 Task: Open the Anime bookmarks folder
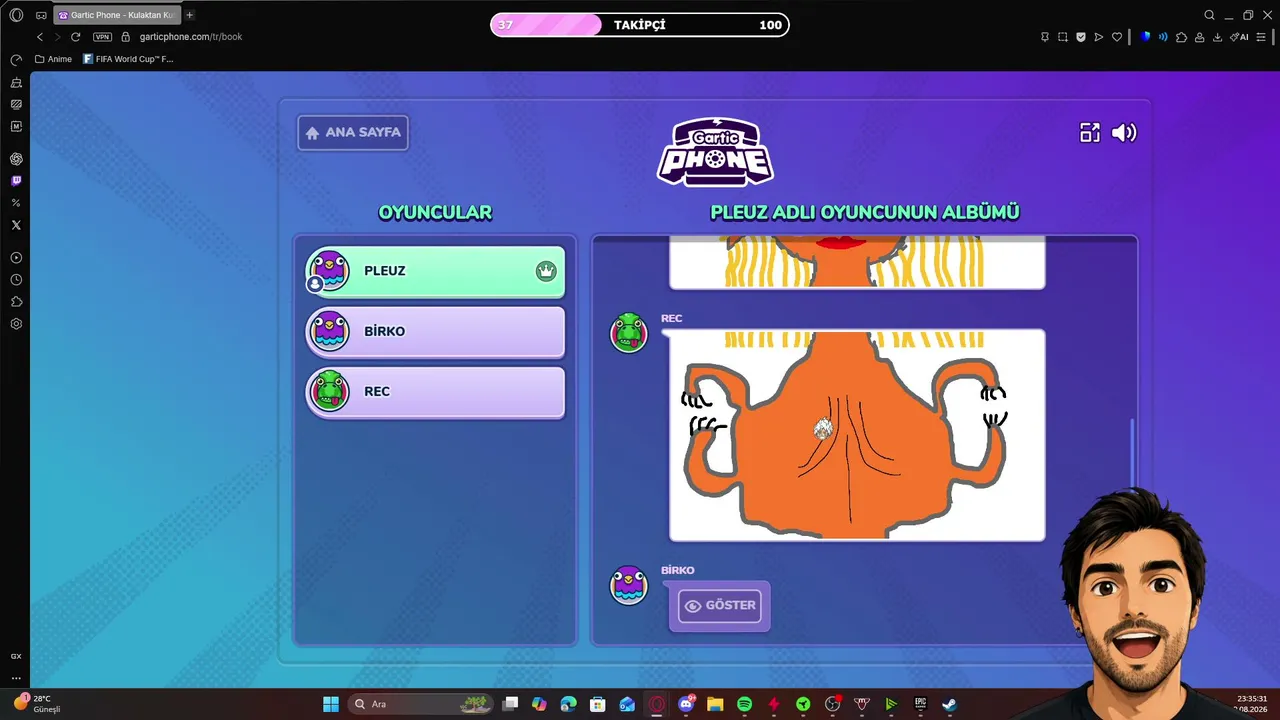click(54, 59)
